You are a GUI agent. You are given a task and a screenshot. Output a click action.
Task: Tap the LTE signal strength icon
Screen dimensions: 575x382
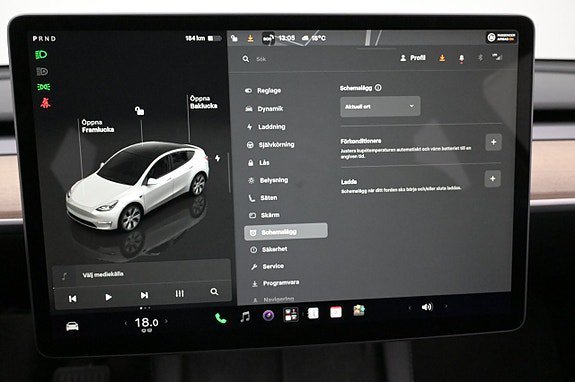497,57
